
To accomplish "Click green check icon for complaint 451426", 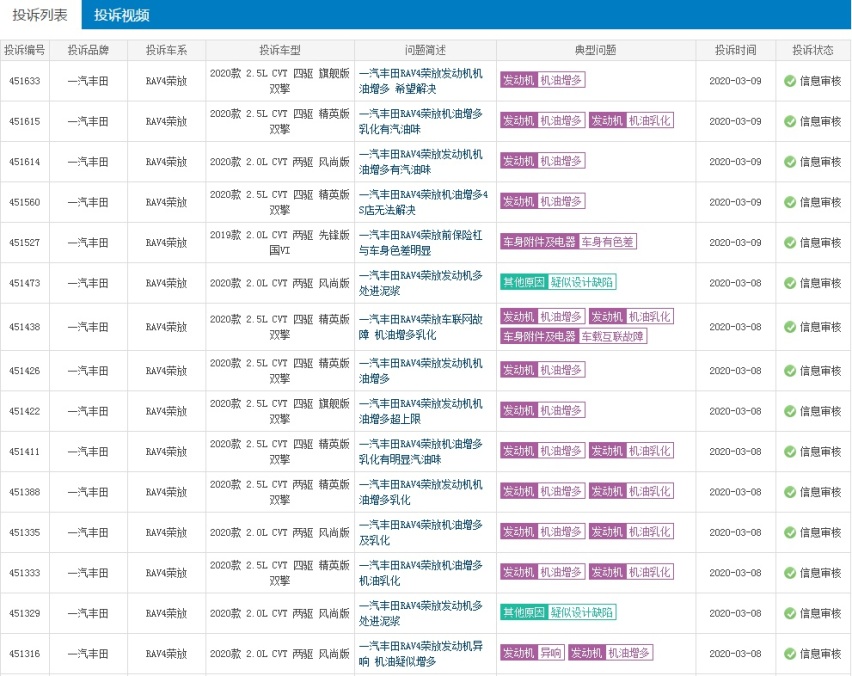I will (790, 371).
